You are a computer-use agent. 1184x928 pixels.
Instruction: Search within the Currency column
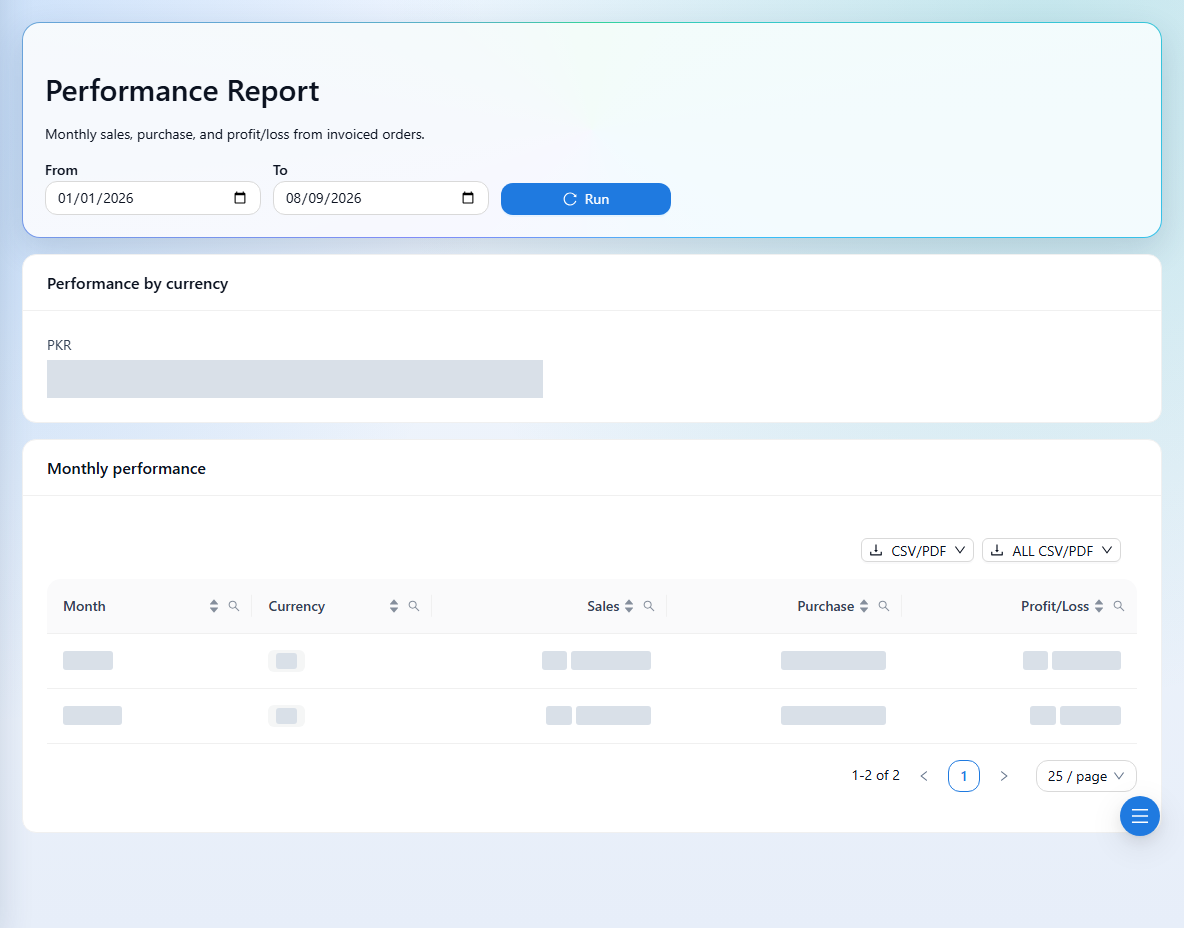point(414,606)
